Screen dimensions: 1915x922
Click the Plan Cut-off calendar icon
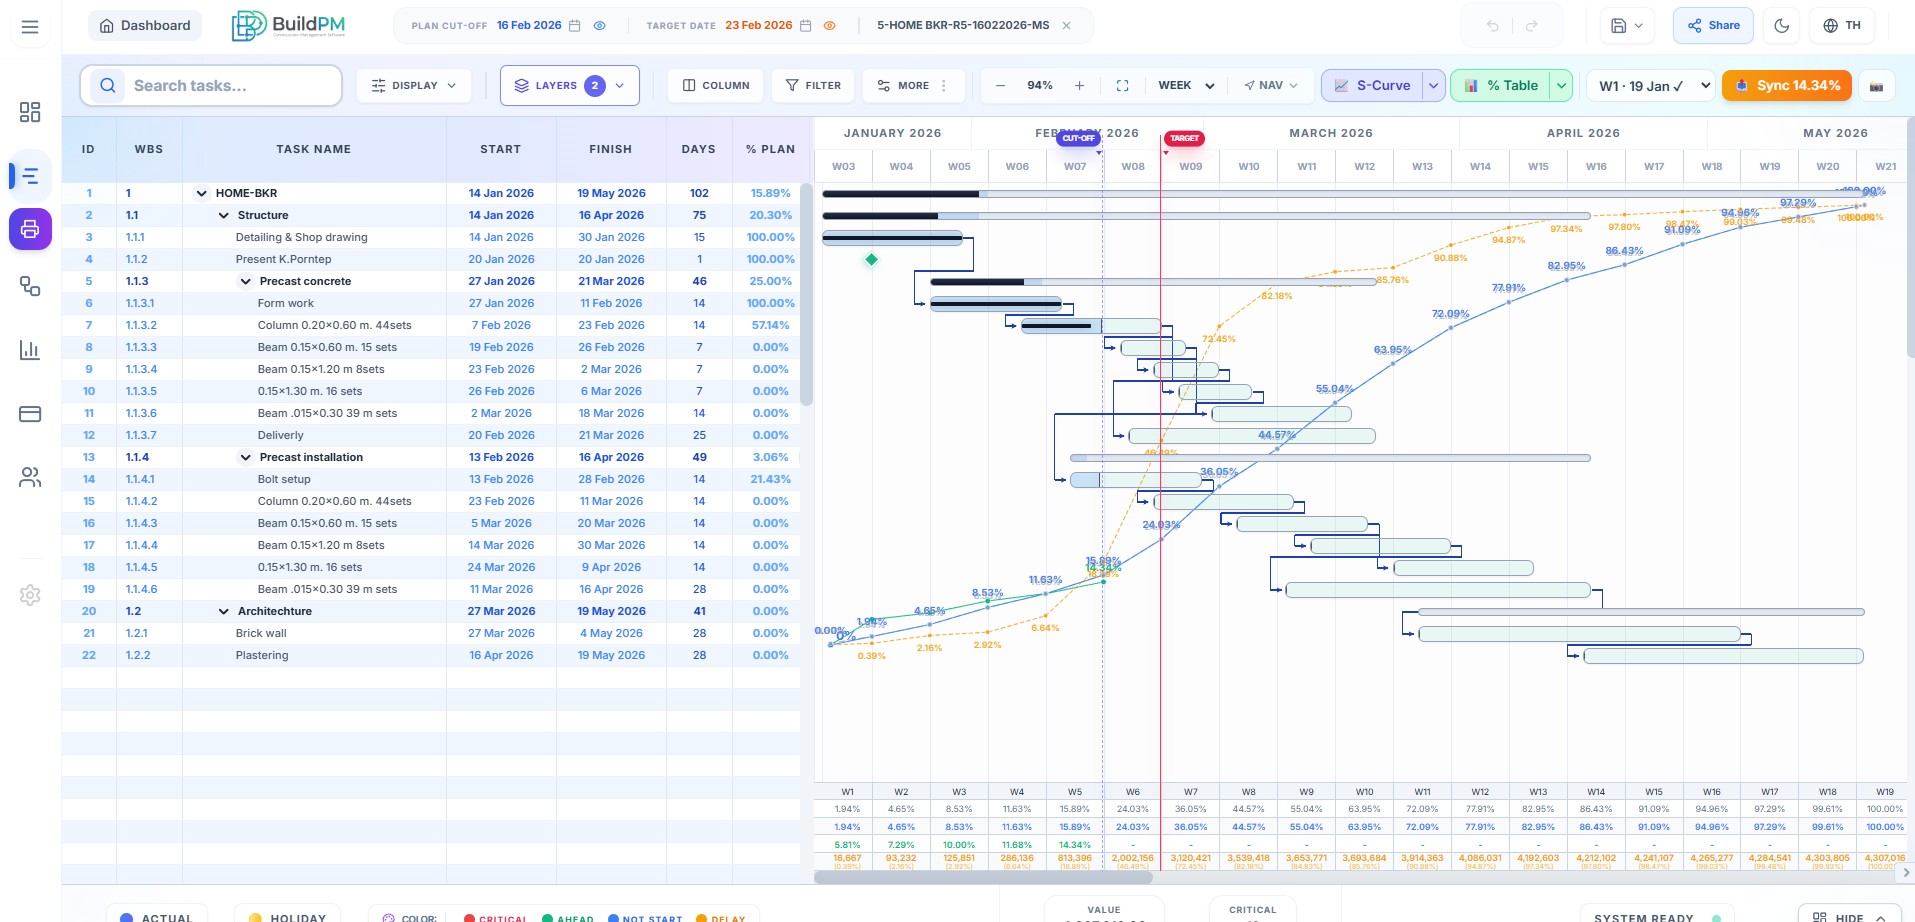click(x=575, y=26)
